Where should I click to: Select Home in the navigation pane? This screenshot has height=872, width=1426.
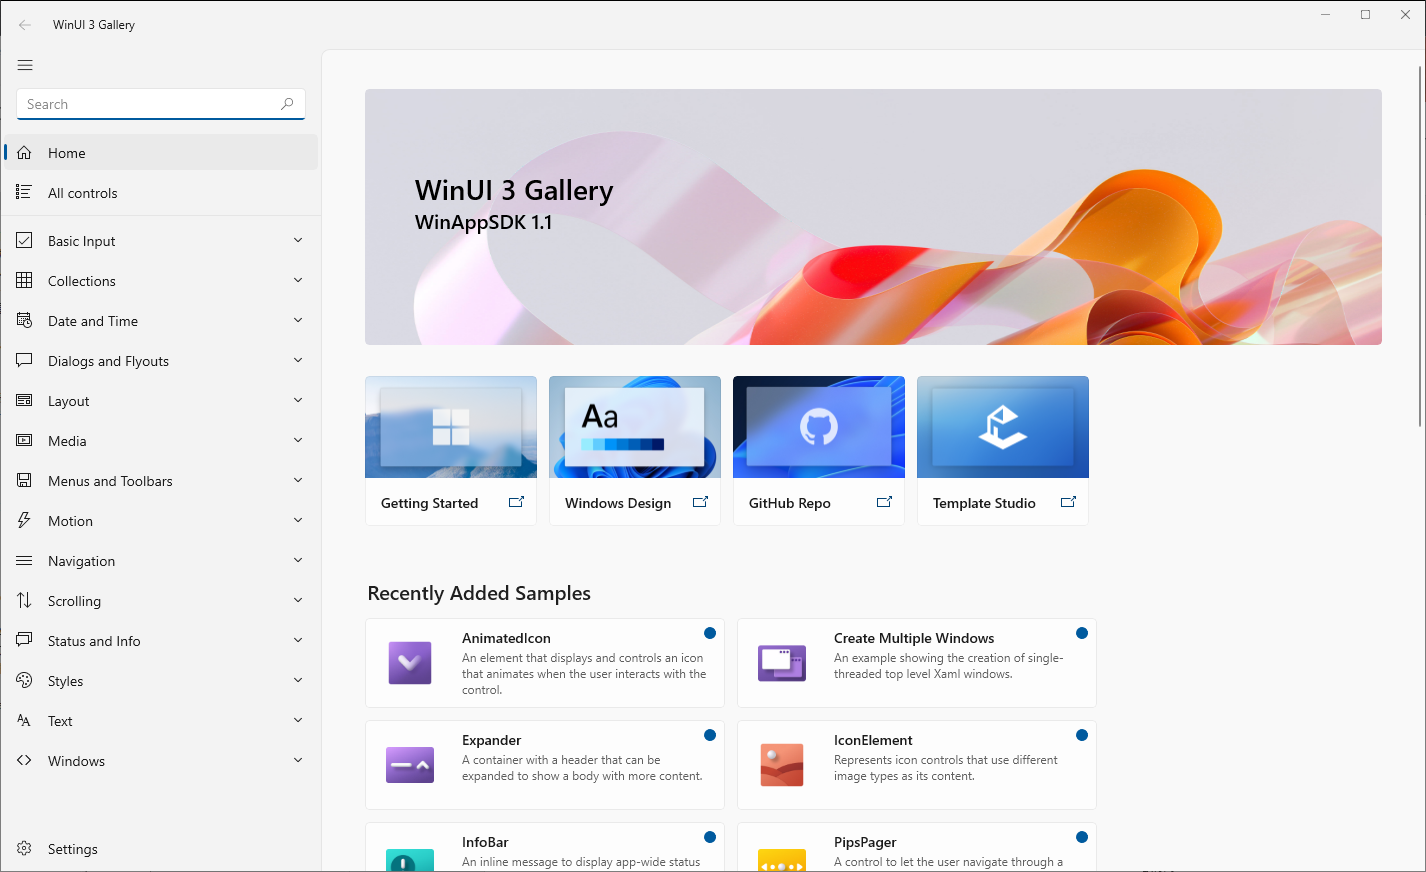[x=161, y=153]
